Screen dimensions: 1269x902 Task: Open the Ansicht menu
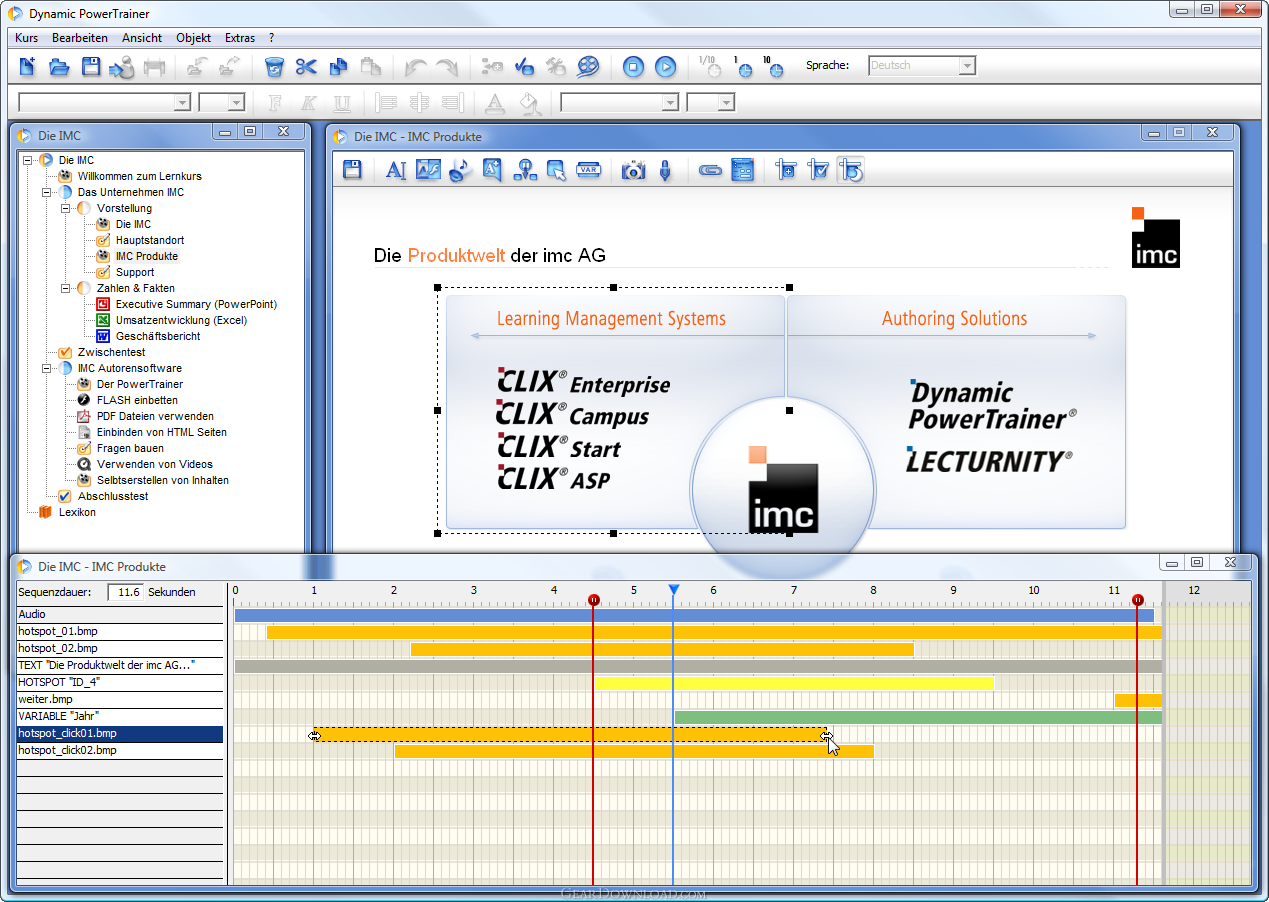coord(142,38)
